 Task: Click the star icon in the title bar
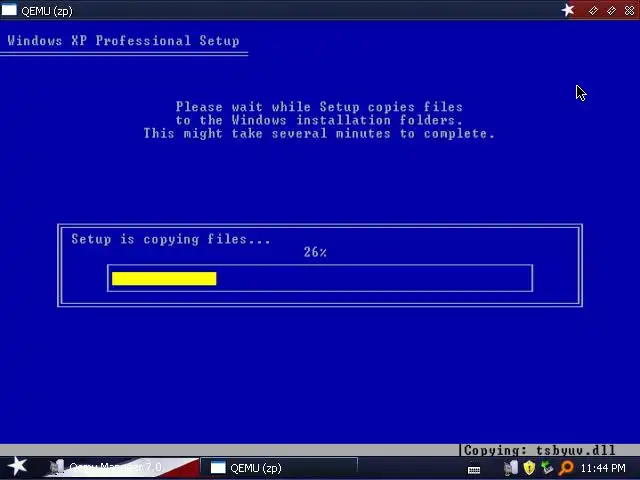[x=568, y=10]
